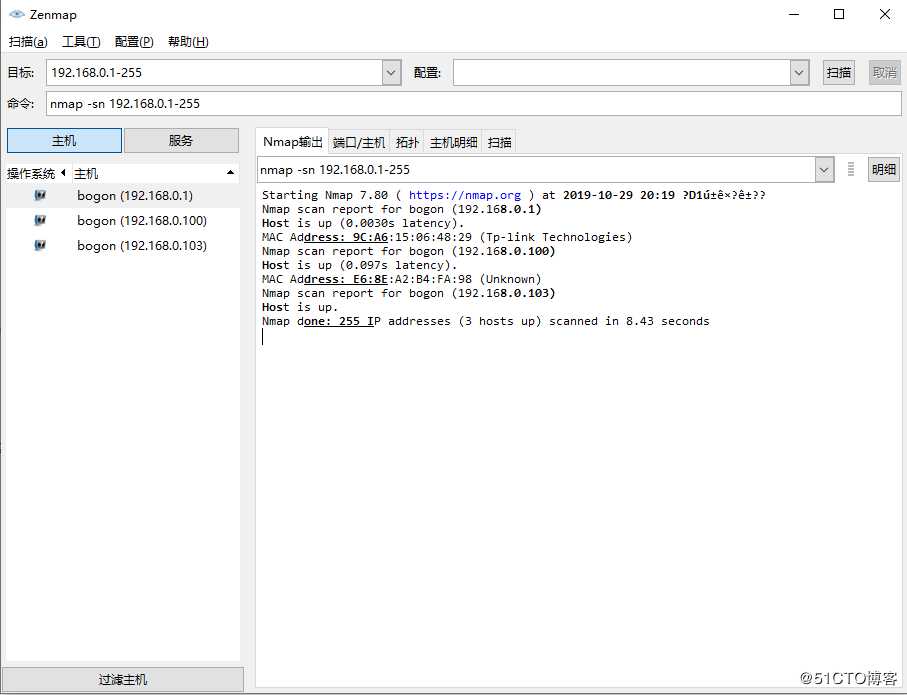
Task: Show the 服务 services list
Action: pos(181,141)
